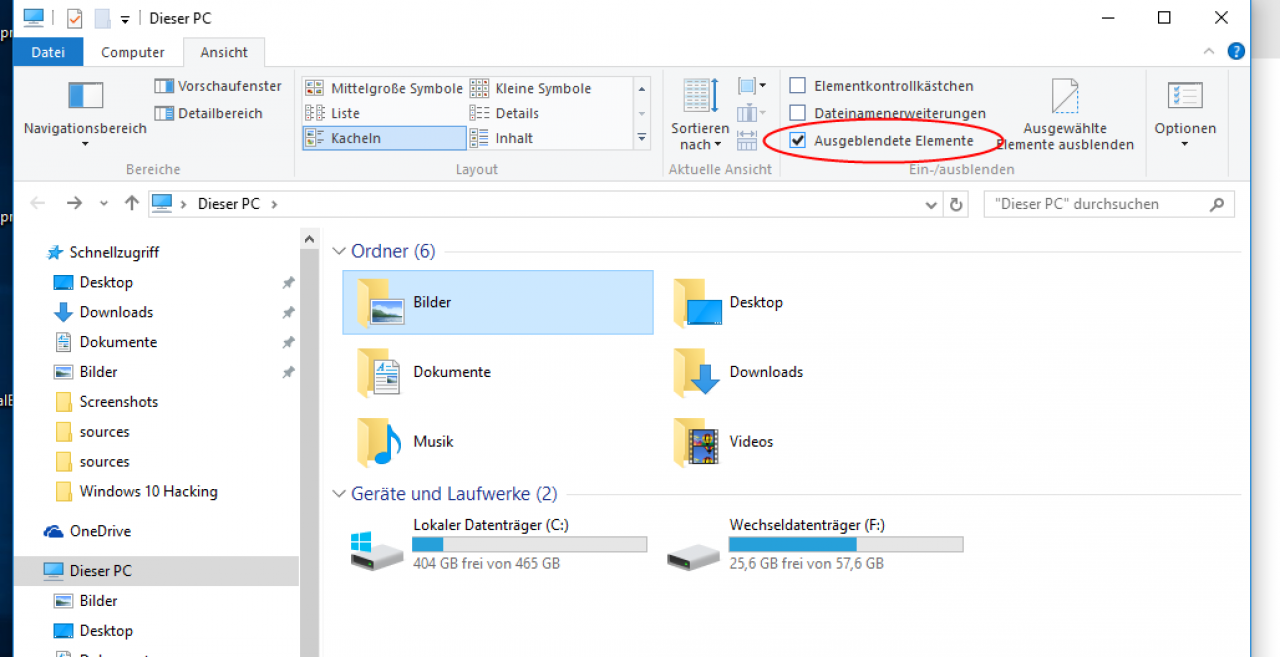Click the new folder quick access icon
The height and width of the screenshot is (657, 1280).
(x=102, y=18)
